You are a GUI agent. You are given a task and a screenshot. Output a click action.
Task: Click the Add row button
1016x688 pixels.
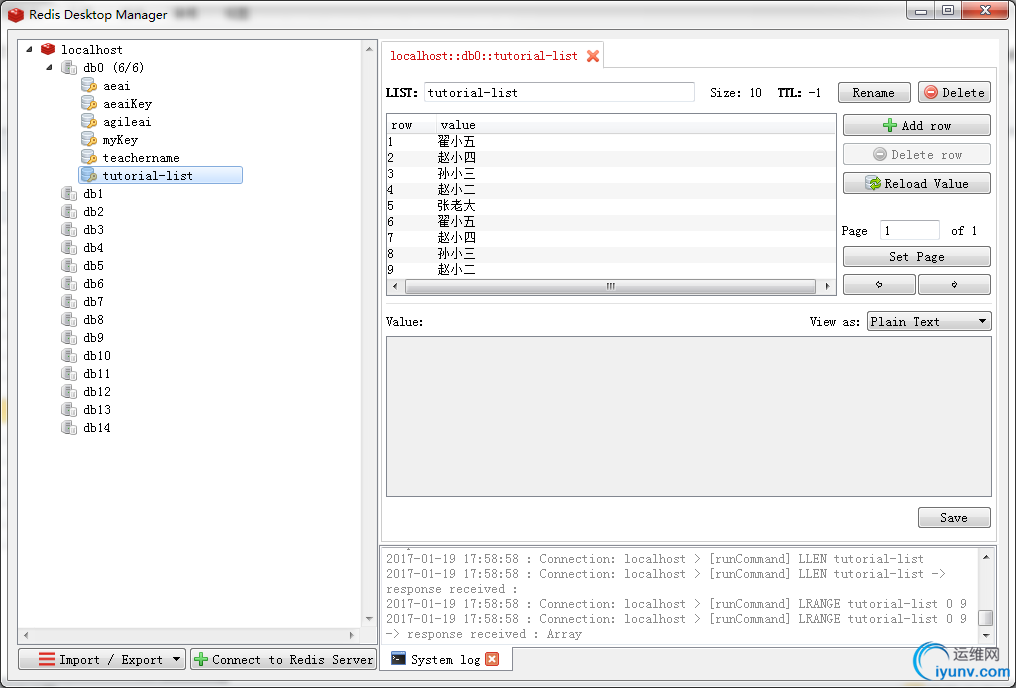(x=917, y=126)
